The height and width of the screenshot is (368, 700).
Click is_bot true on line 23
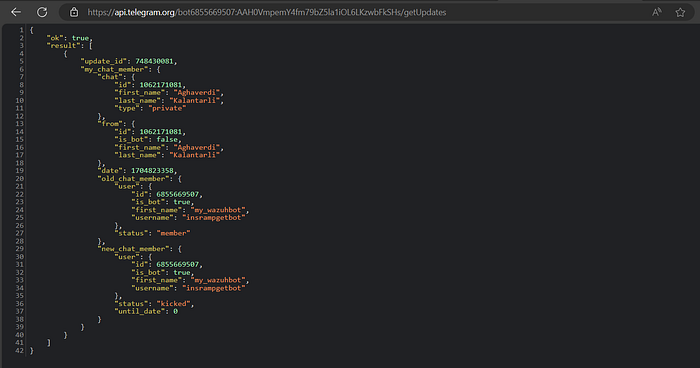click(182, 202)
